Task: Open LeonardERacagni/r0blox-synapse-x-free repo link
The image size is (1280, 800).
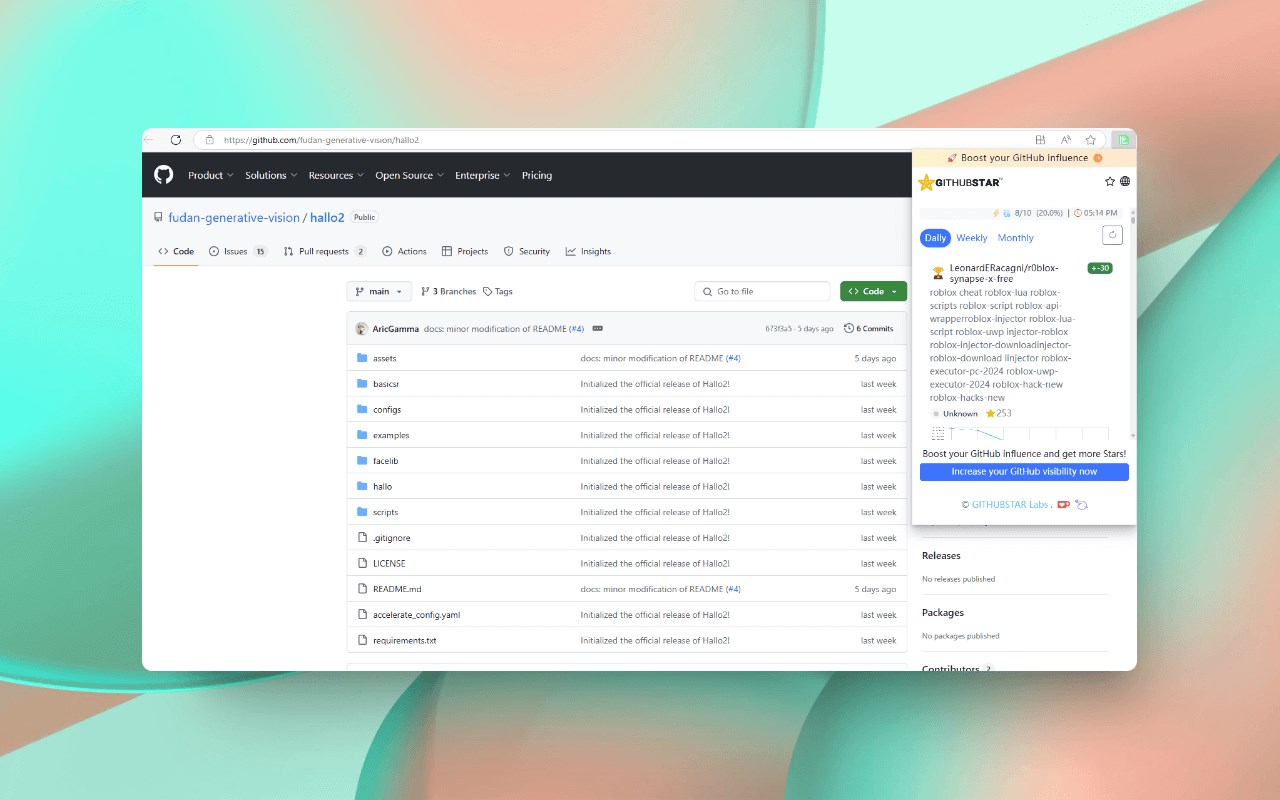Action: (1004, 273)
